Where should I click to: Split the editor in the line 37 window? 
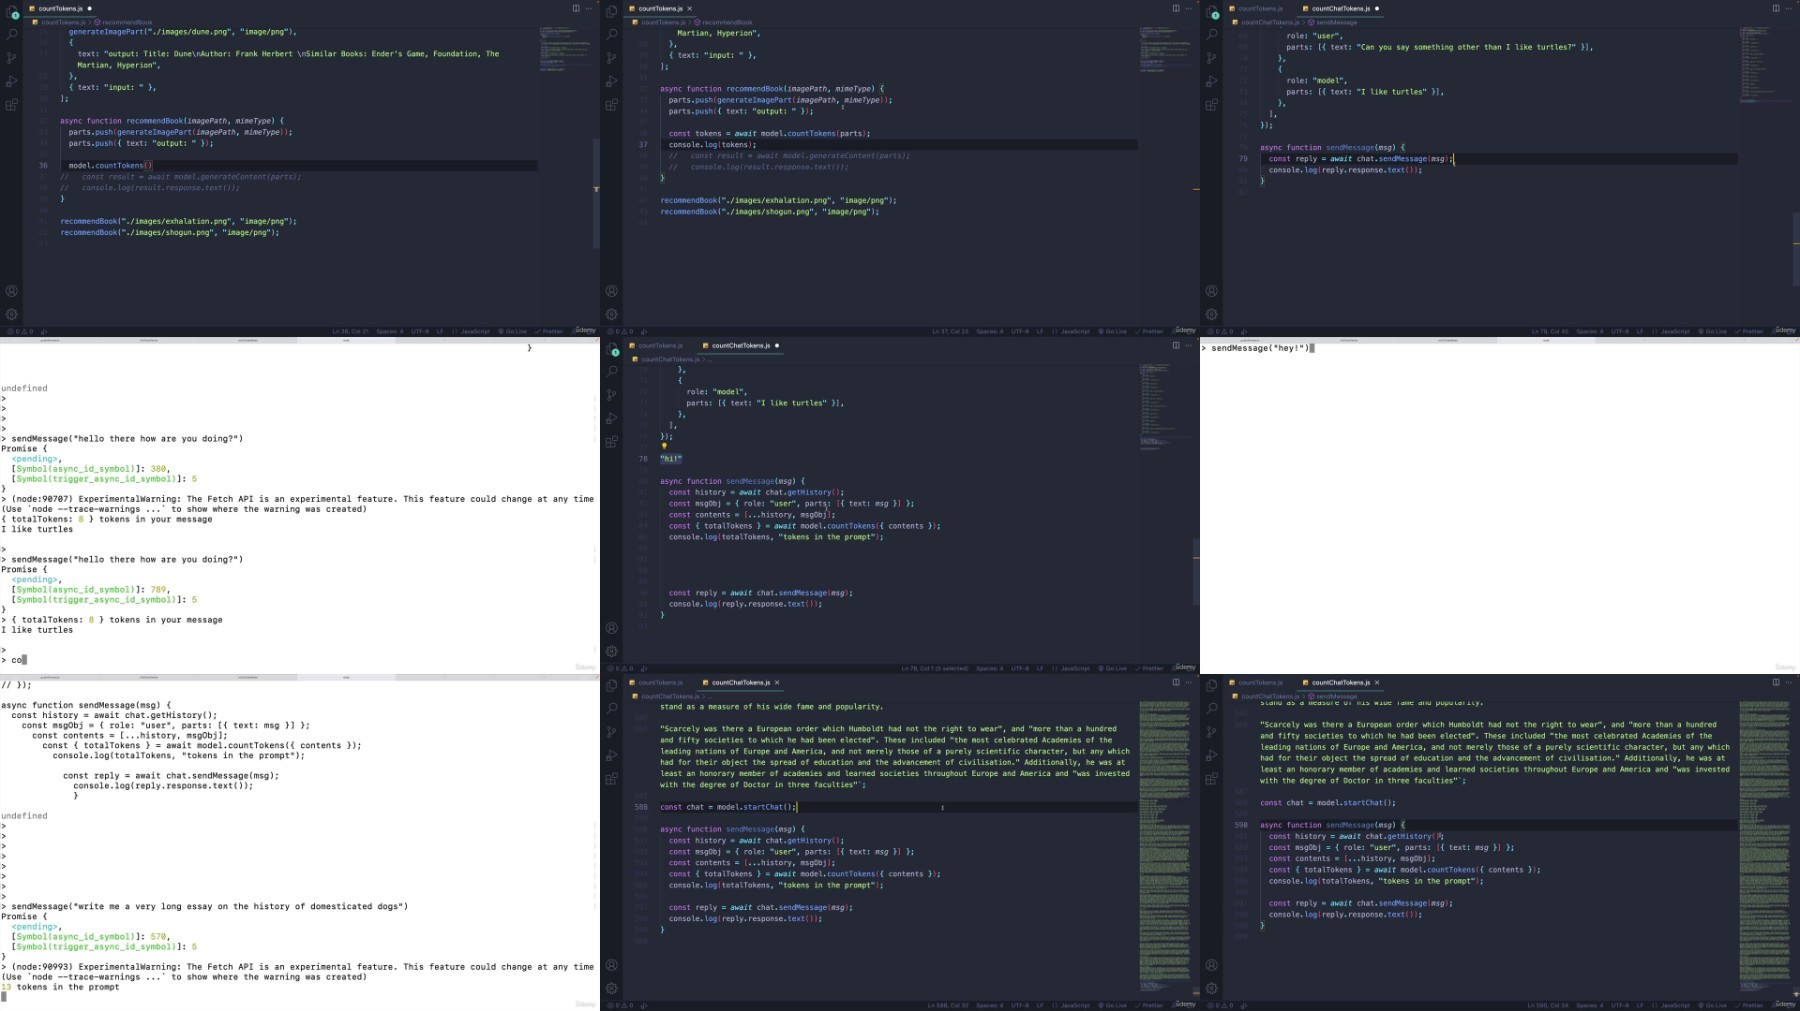(1176, 8)
